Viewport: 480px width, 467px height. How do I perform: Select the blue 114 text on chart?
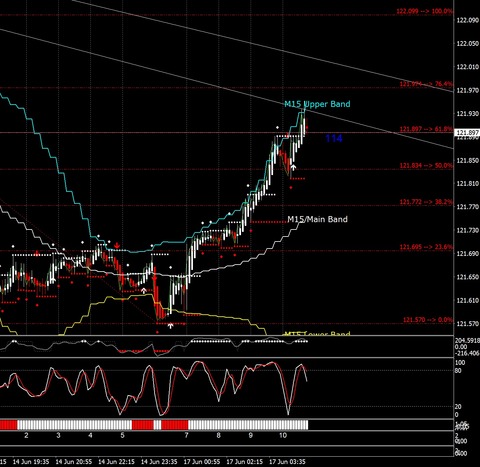(334, 138)
